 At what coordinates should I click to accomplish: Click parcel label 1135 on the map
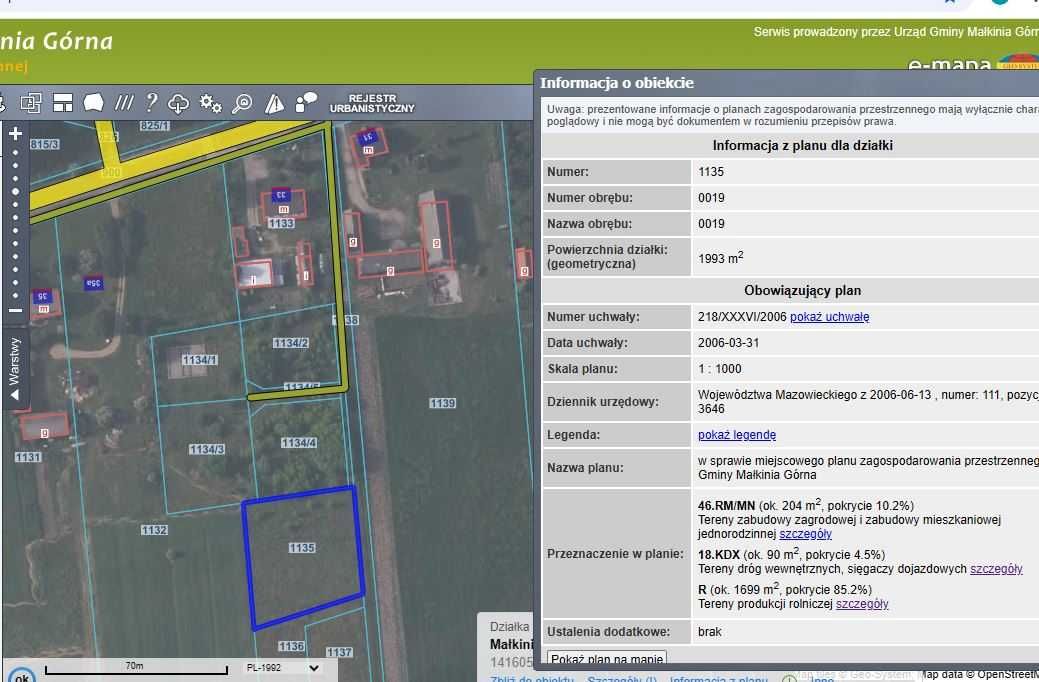[301, 547]
